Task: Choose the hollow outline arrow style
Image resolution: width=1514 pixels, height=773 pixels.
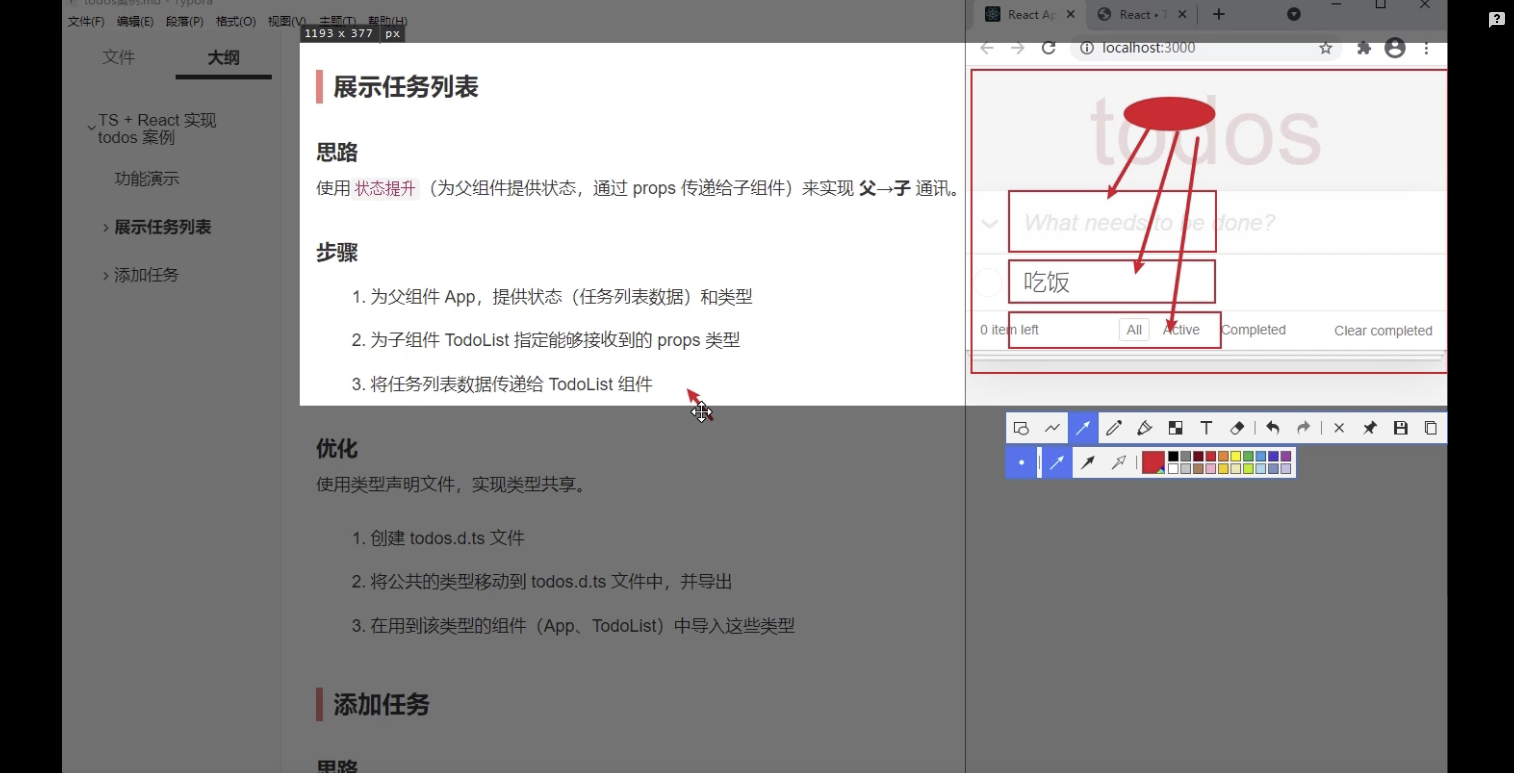Action: 1119,462
